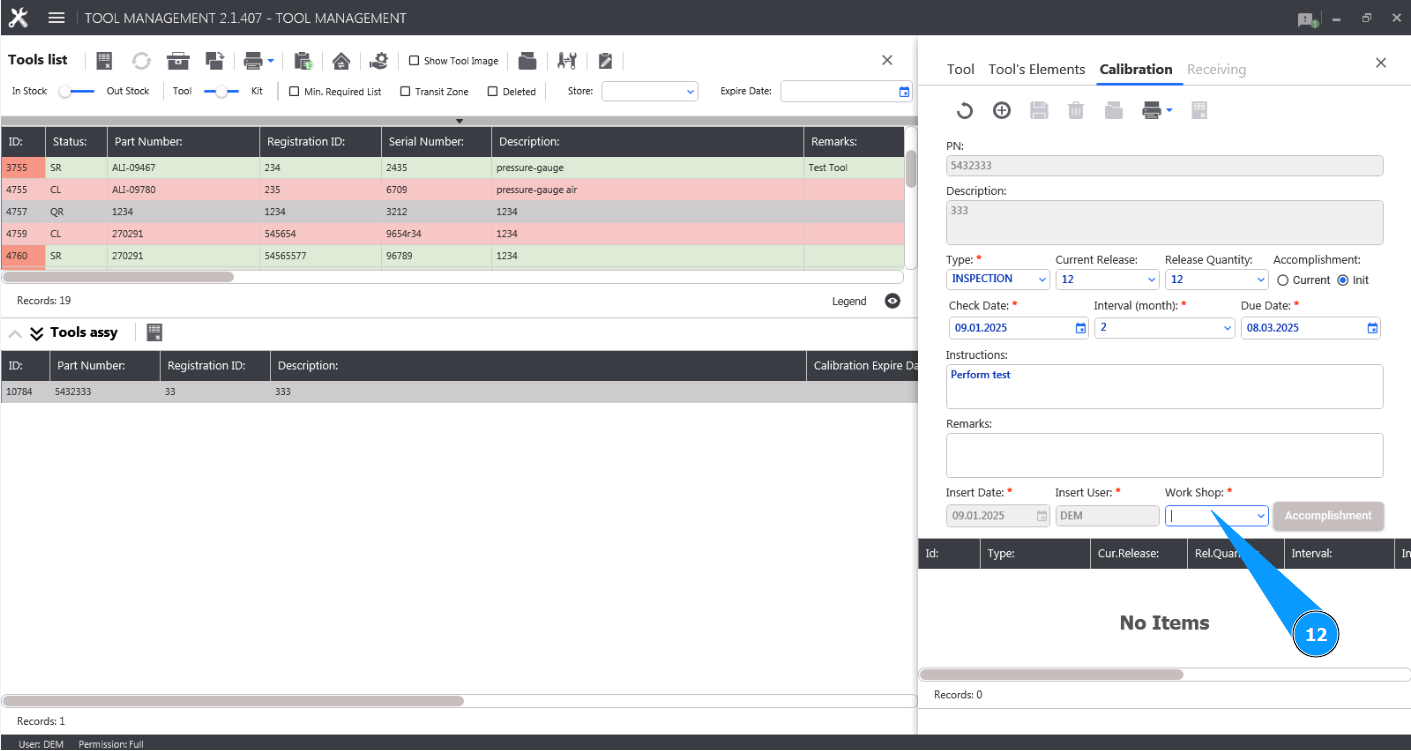Click the house icon in Tools list toolbar
Image resolution: width=1411 pixels, height=751 pixels.
coord(341,61)
